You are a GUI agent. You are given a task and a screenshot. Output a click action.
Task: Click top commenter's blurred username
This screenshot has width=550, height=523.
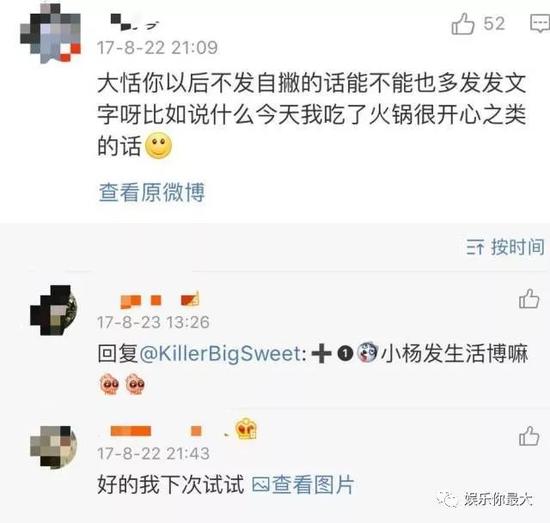(135, 22)
